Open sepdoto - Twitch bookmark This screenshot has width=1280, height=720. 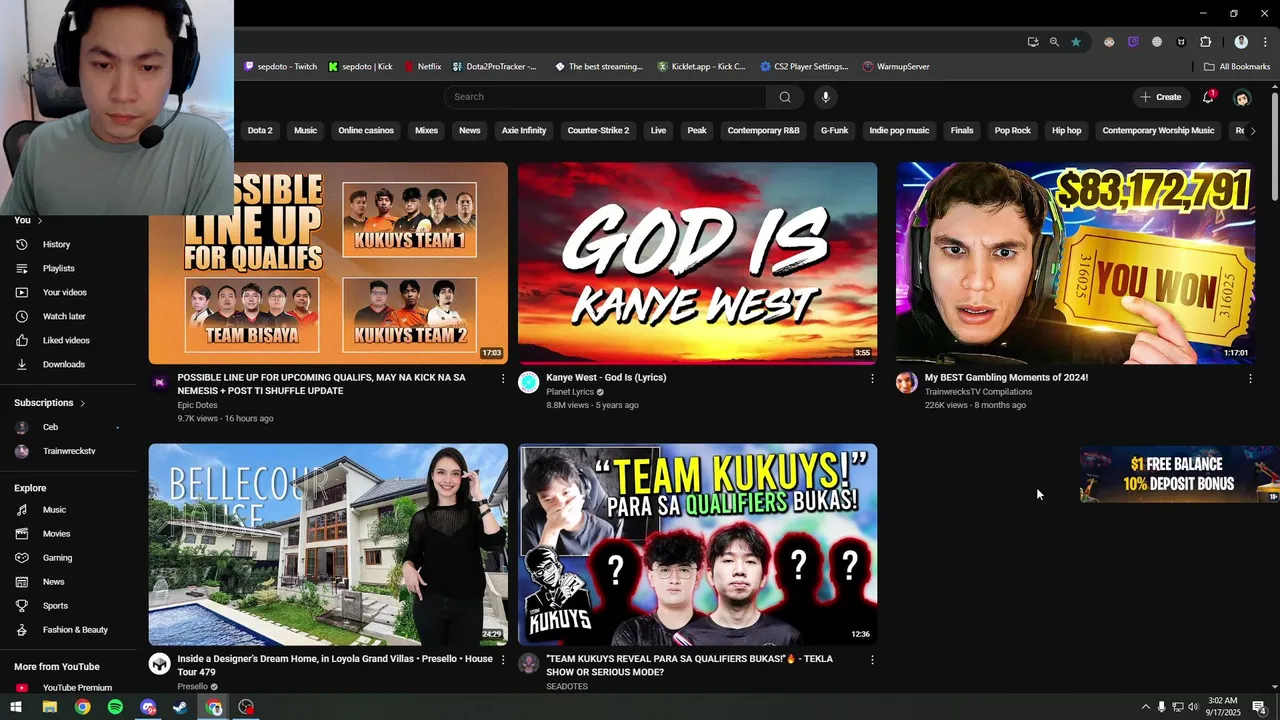tap(280, 67)
